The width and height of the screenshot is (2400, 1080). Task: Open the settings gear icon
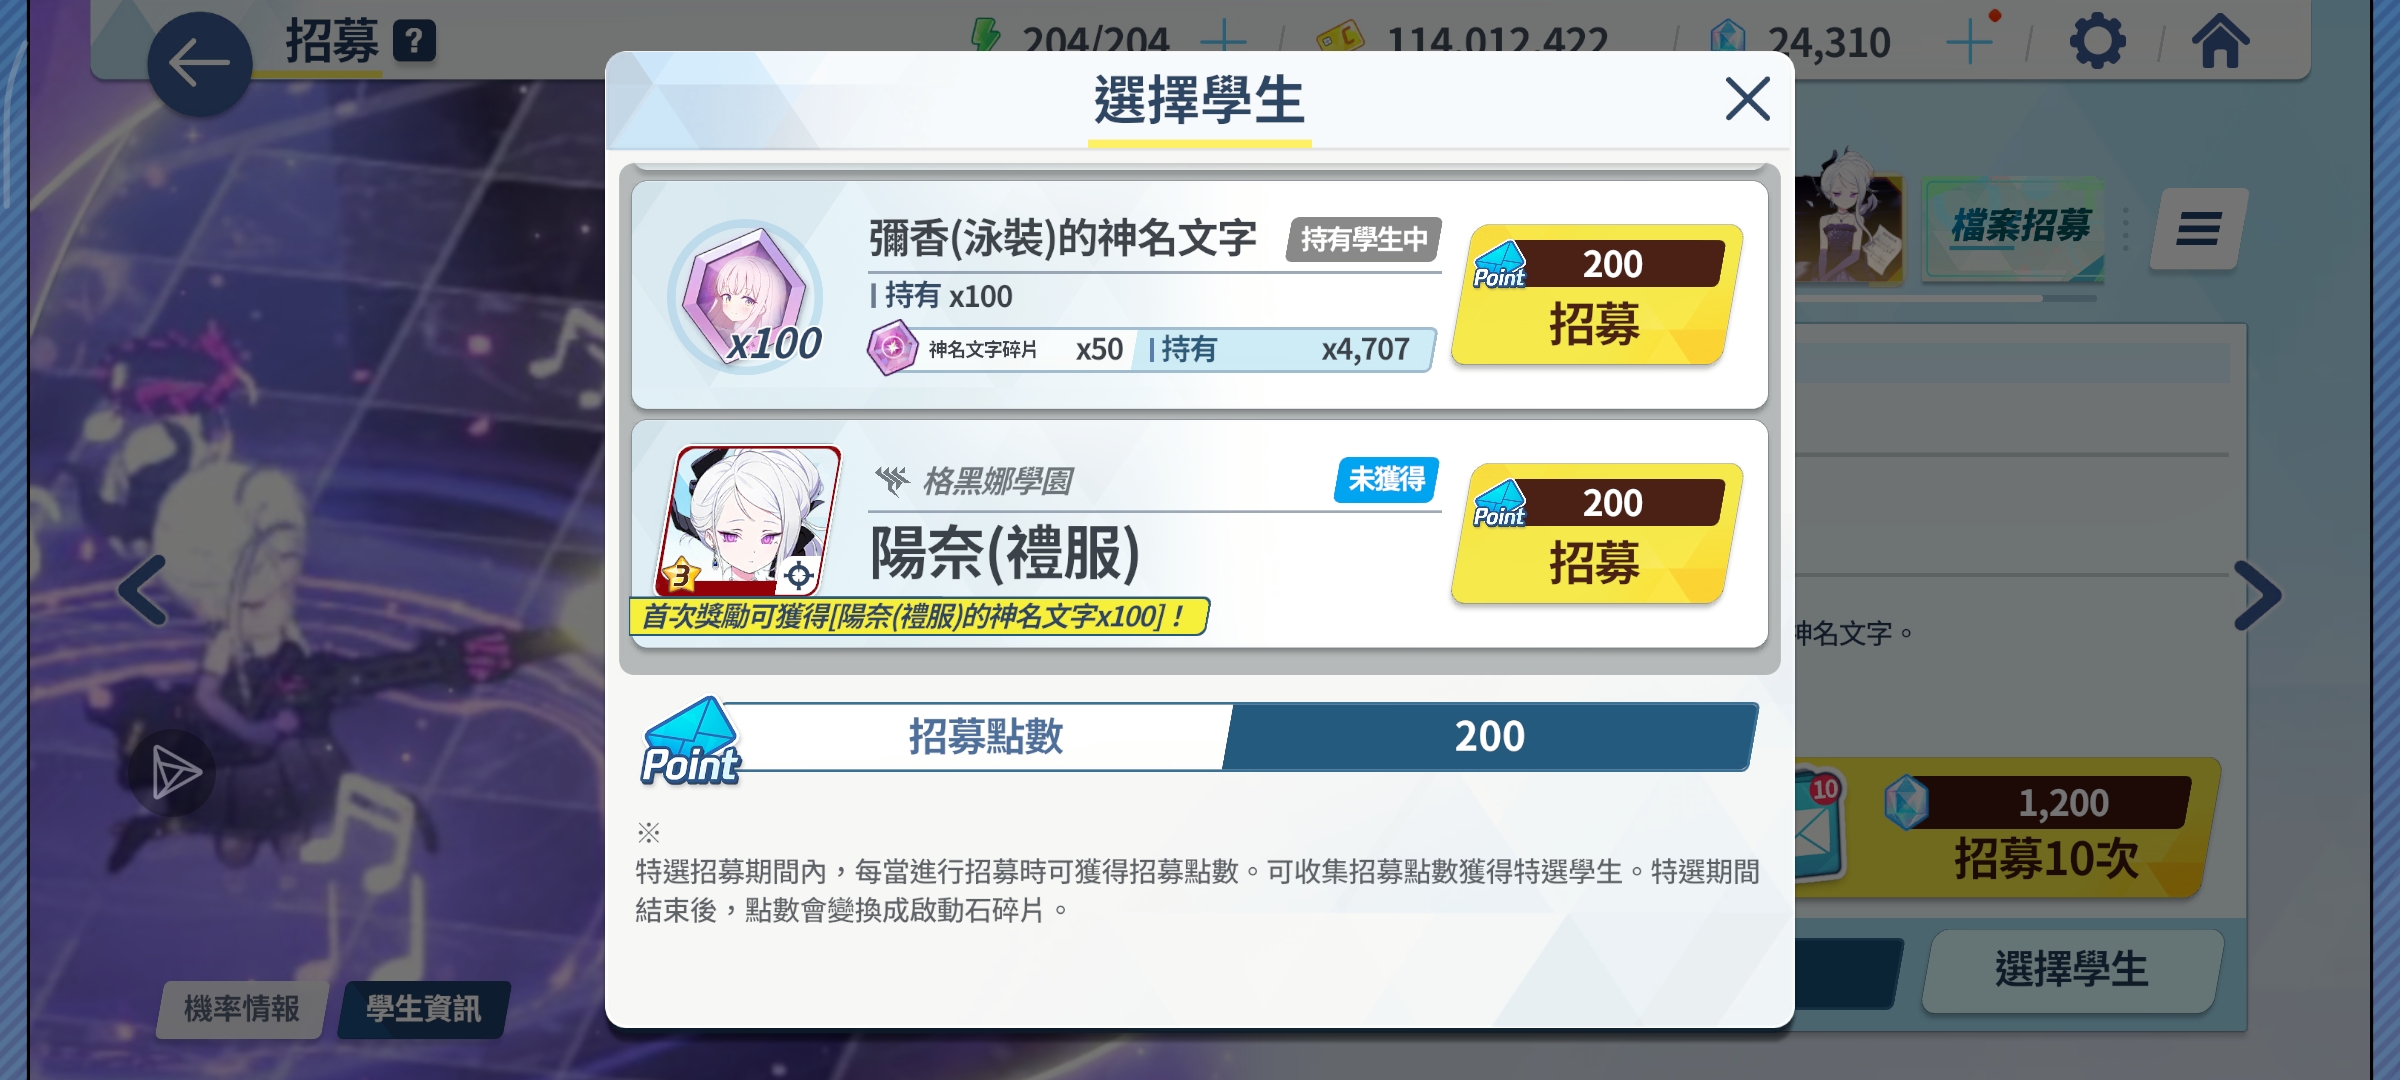(x=2097, y=42)
